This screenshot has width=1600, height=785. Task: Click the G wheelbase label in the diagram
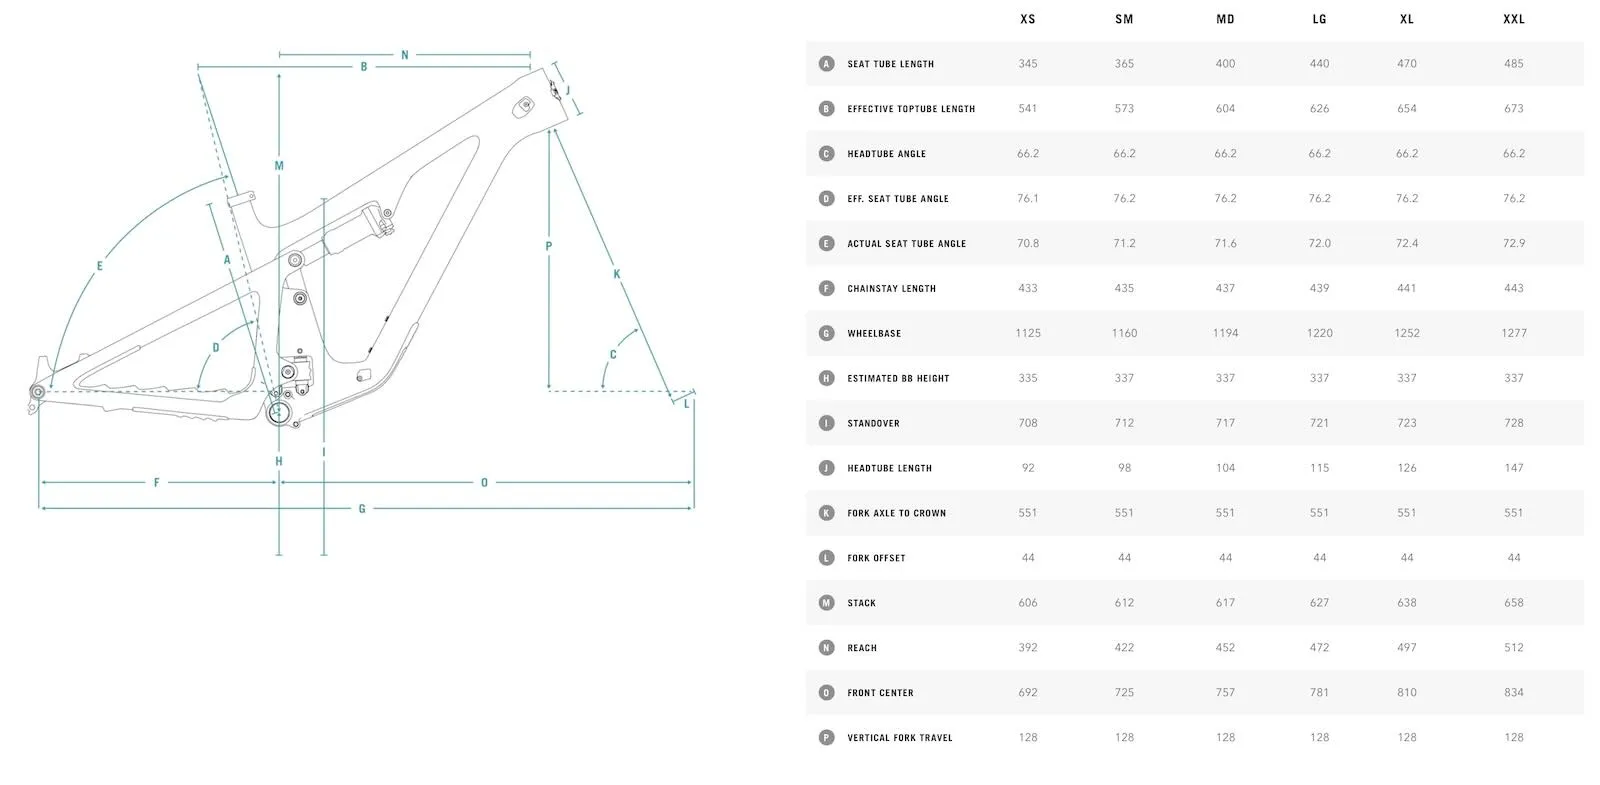point(362,509)
